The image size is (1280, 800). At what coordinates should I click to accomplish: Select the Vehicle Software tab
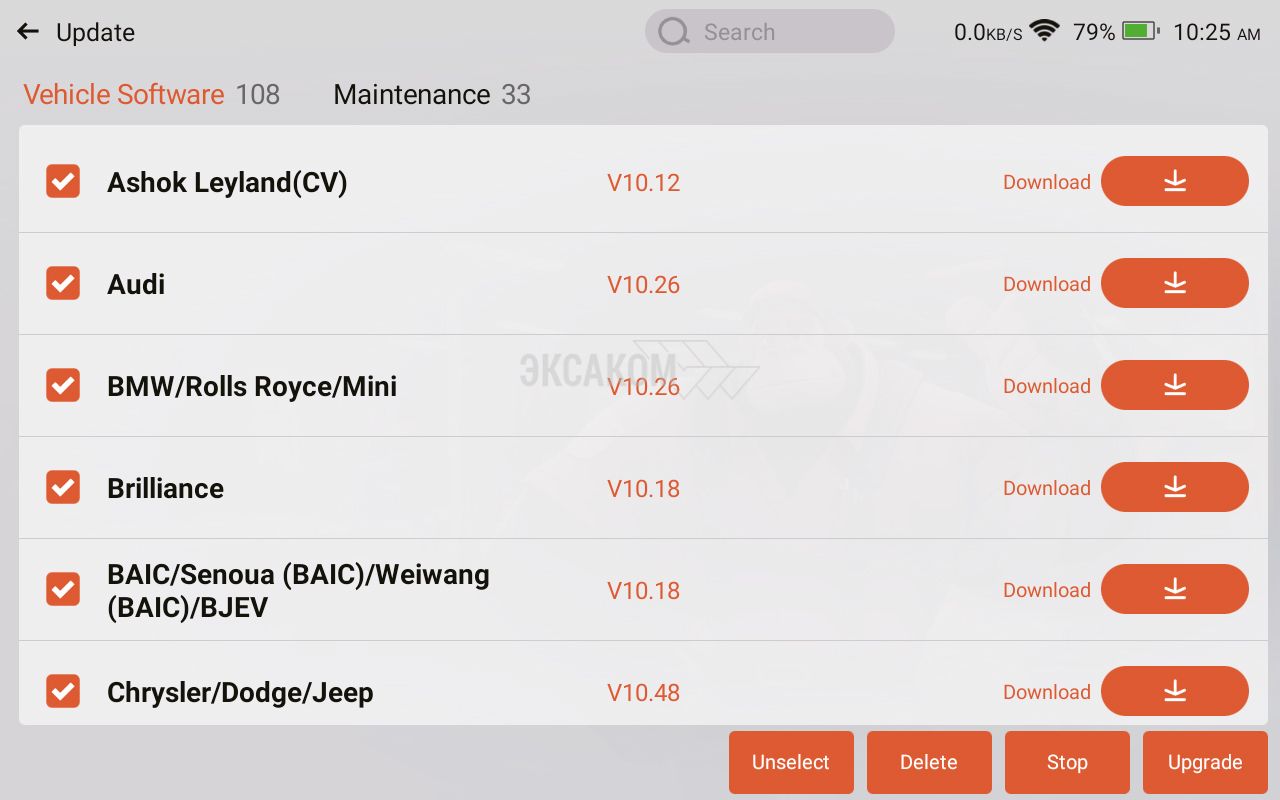(152, 95)
